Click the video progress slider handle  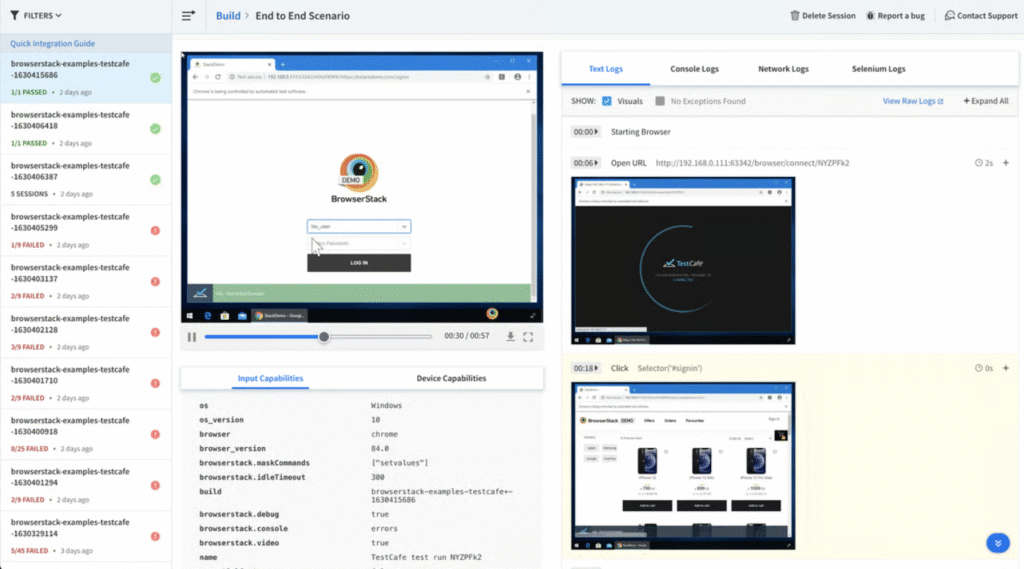(x=324, y=337)
